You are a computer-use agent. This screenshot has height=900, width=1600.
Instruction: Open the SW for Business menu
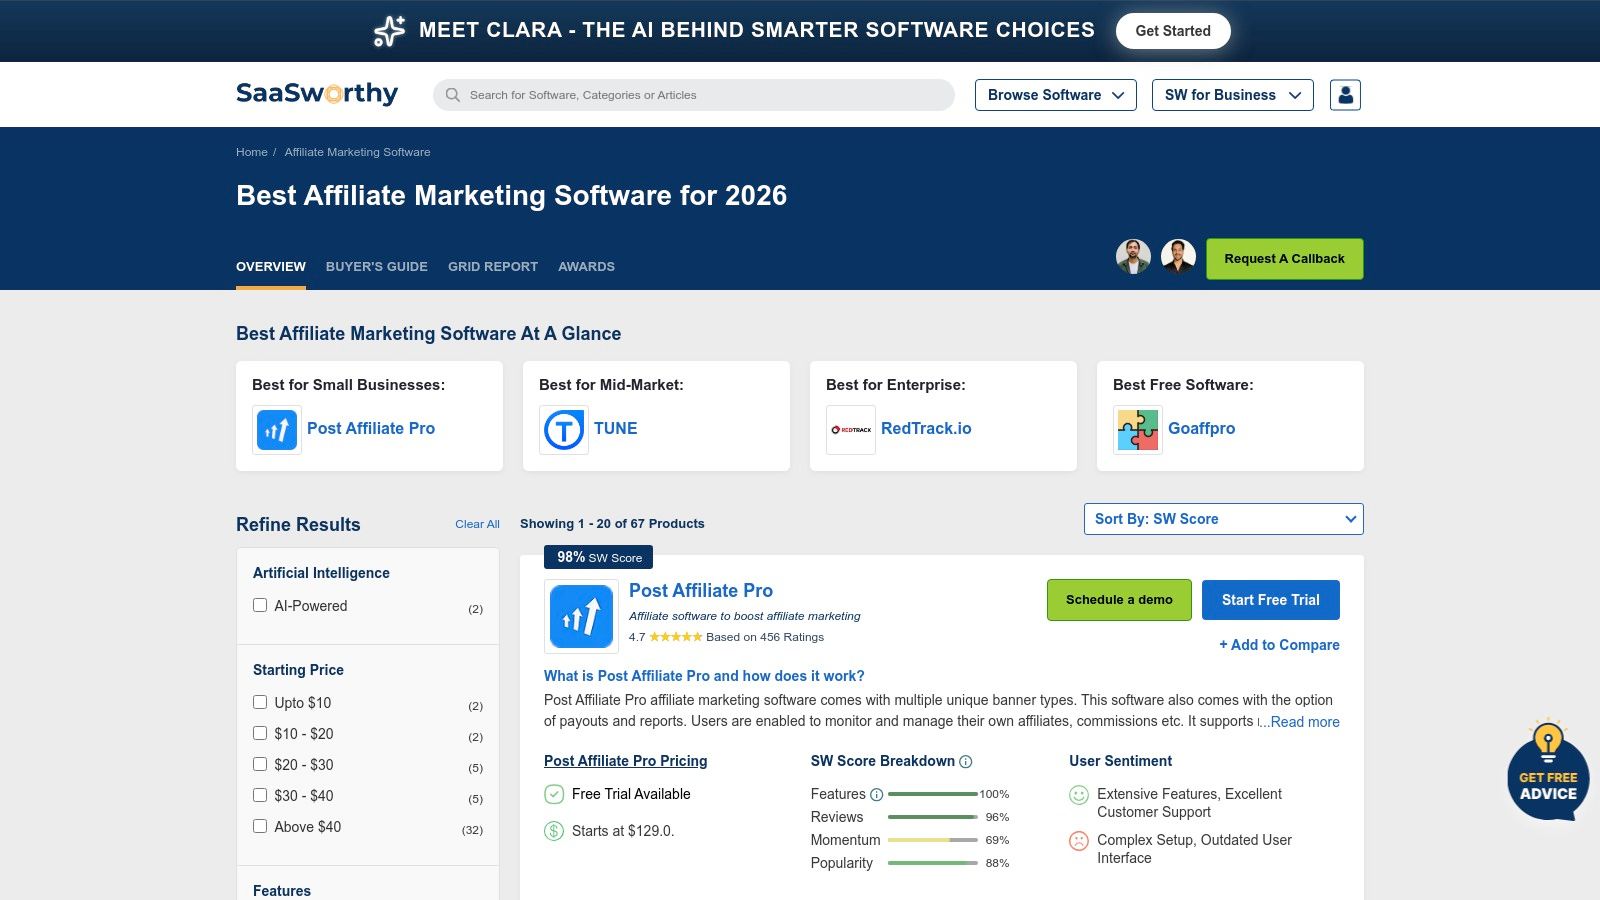tap(1232, 95)
